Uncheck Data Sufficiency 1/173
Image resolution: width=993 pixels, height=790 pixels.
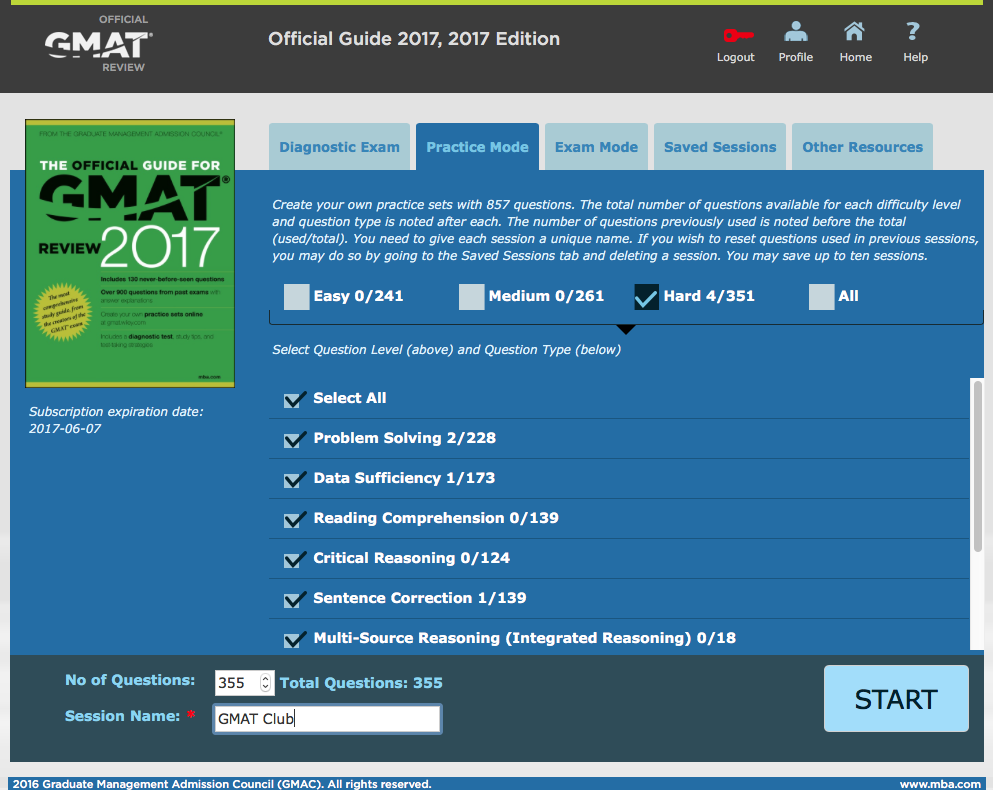click(x=294, y=479)
